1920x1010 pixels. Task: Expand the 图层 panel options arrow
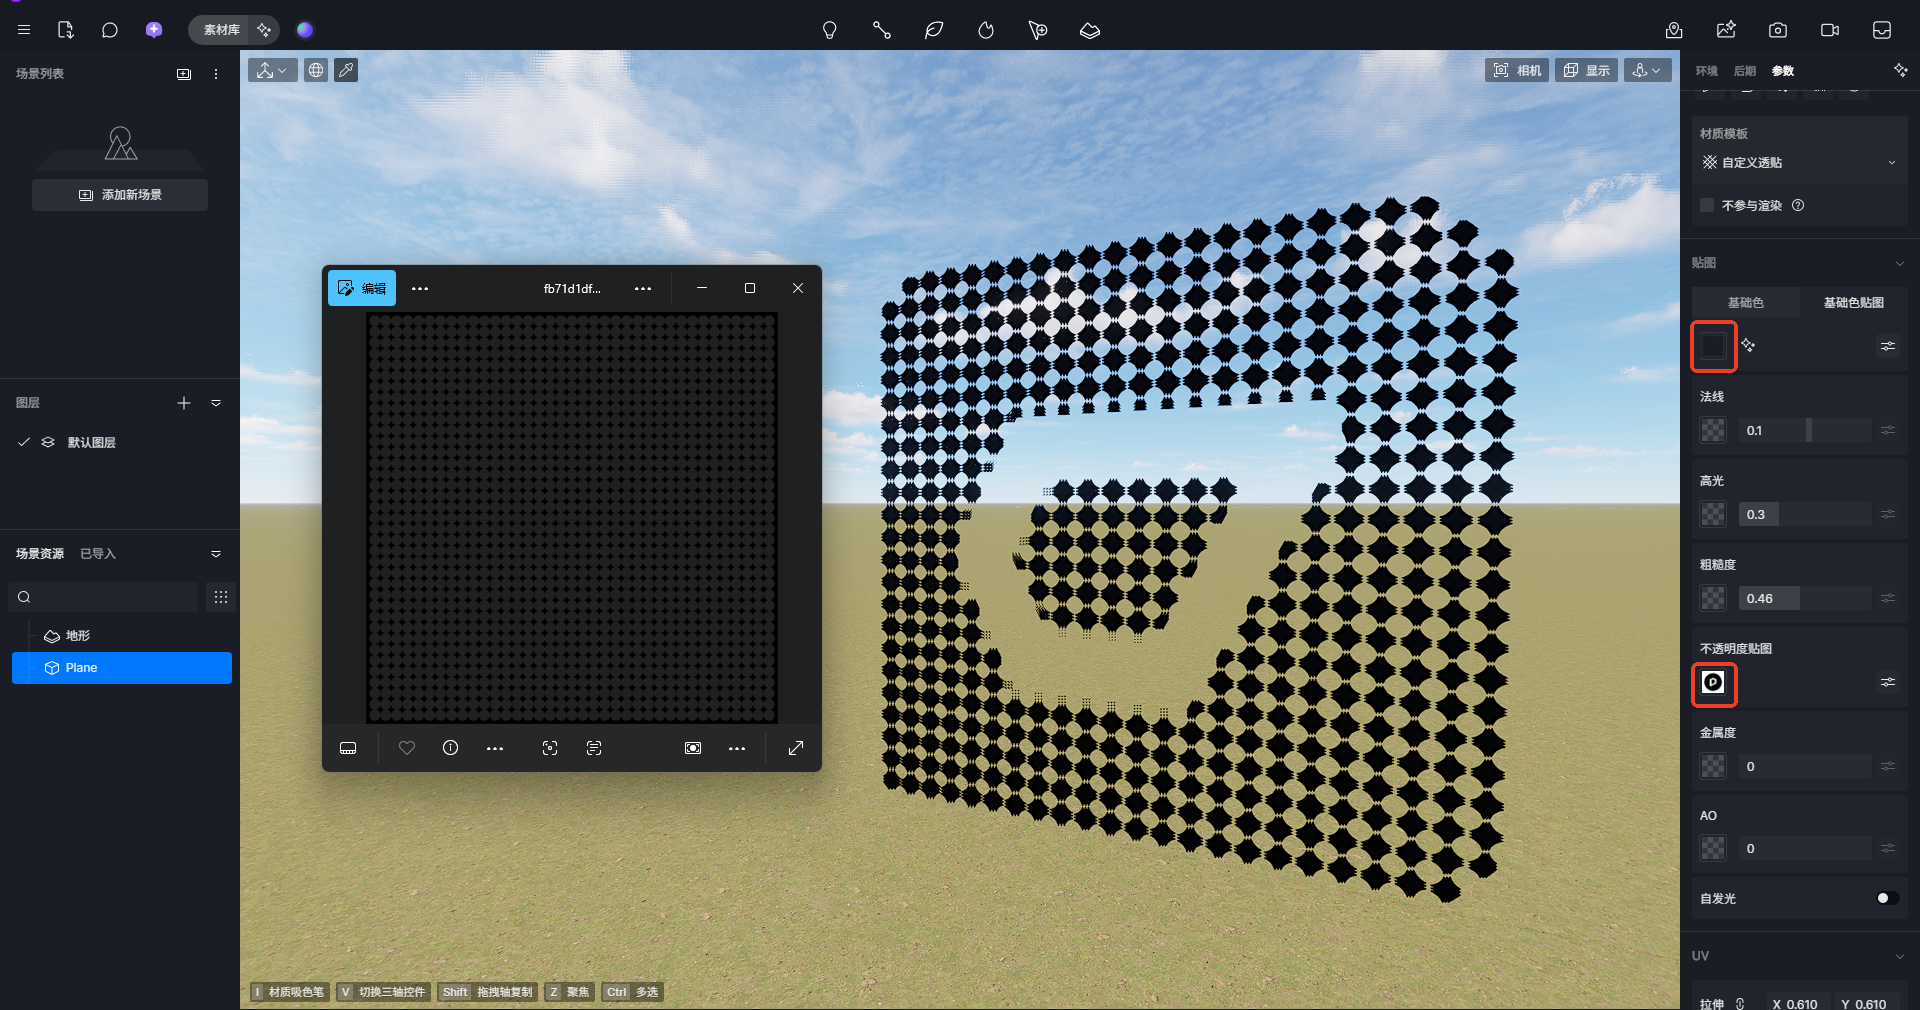[x=216, y=403]
